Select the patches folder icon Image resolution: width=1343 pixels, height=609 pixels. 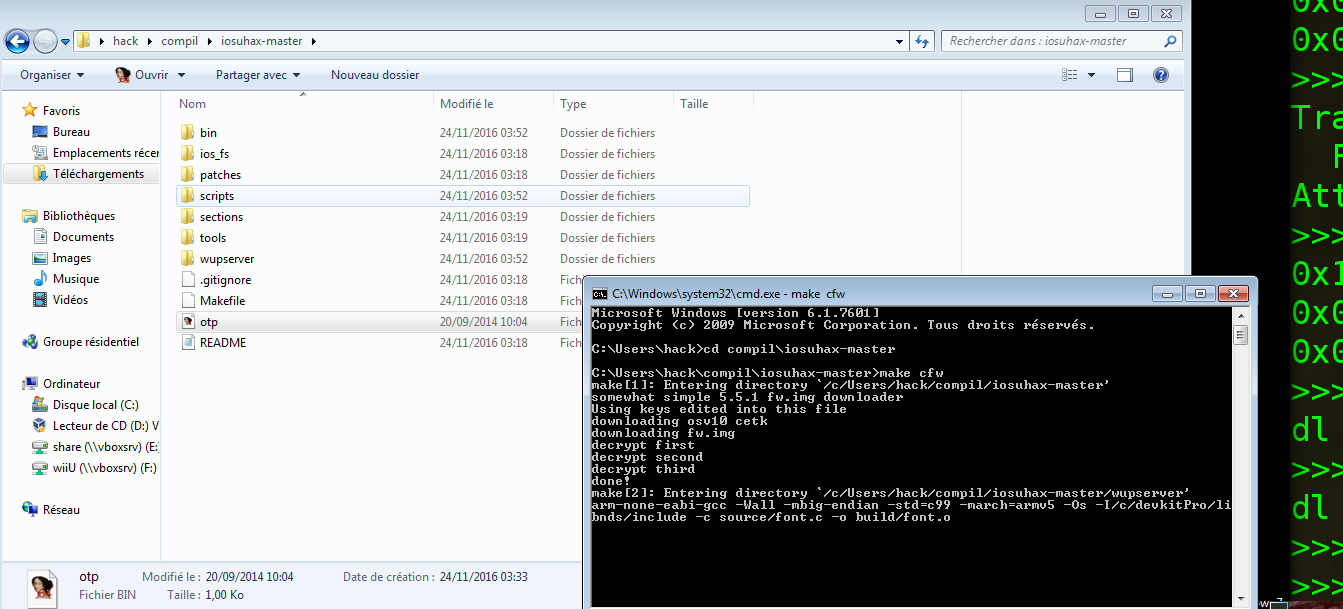click(187, 175)
